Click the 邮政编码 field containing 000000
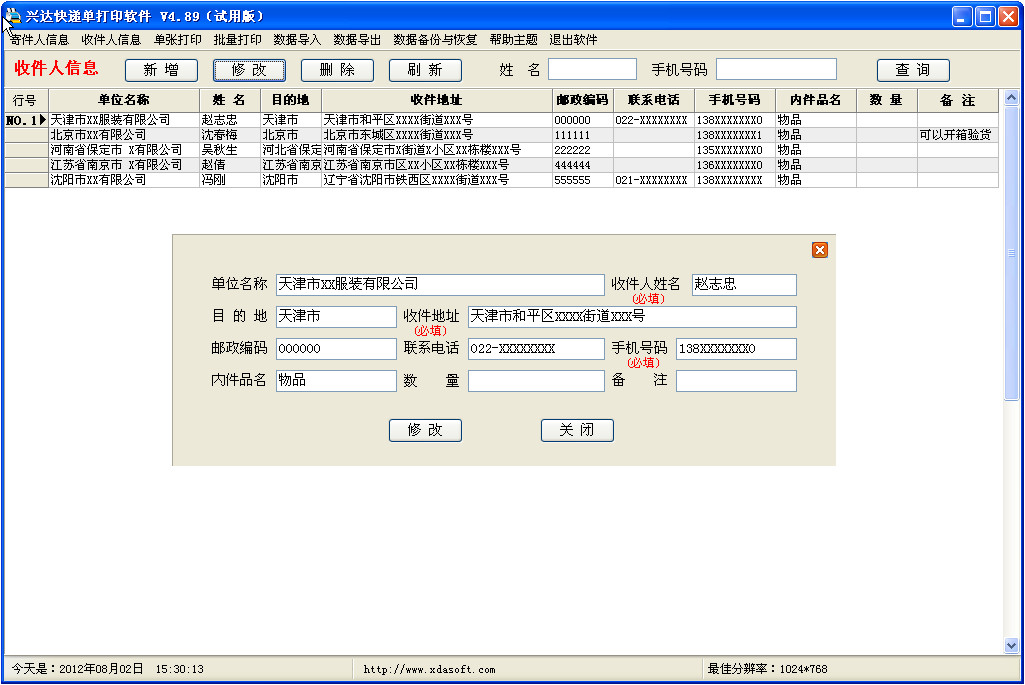The height and width of the screenshot is (685, 1025). click(336, 348)
